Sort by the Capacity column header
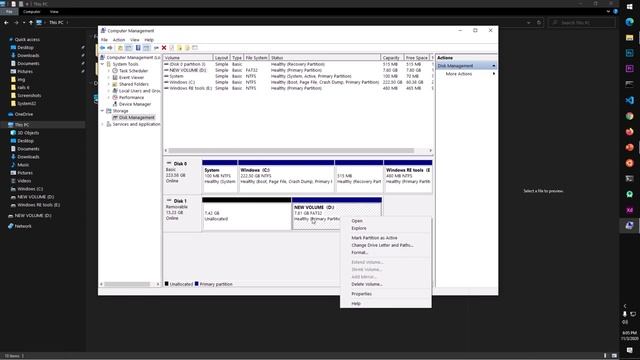 392,58
